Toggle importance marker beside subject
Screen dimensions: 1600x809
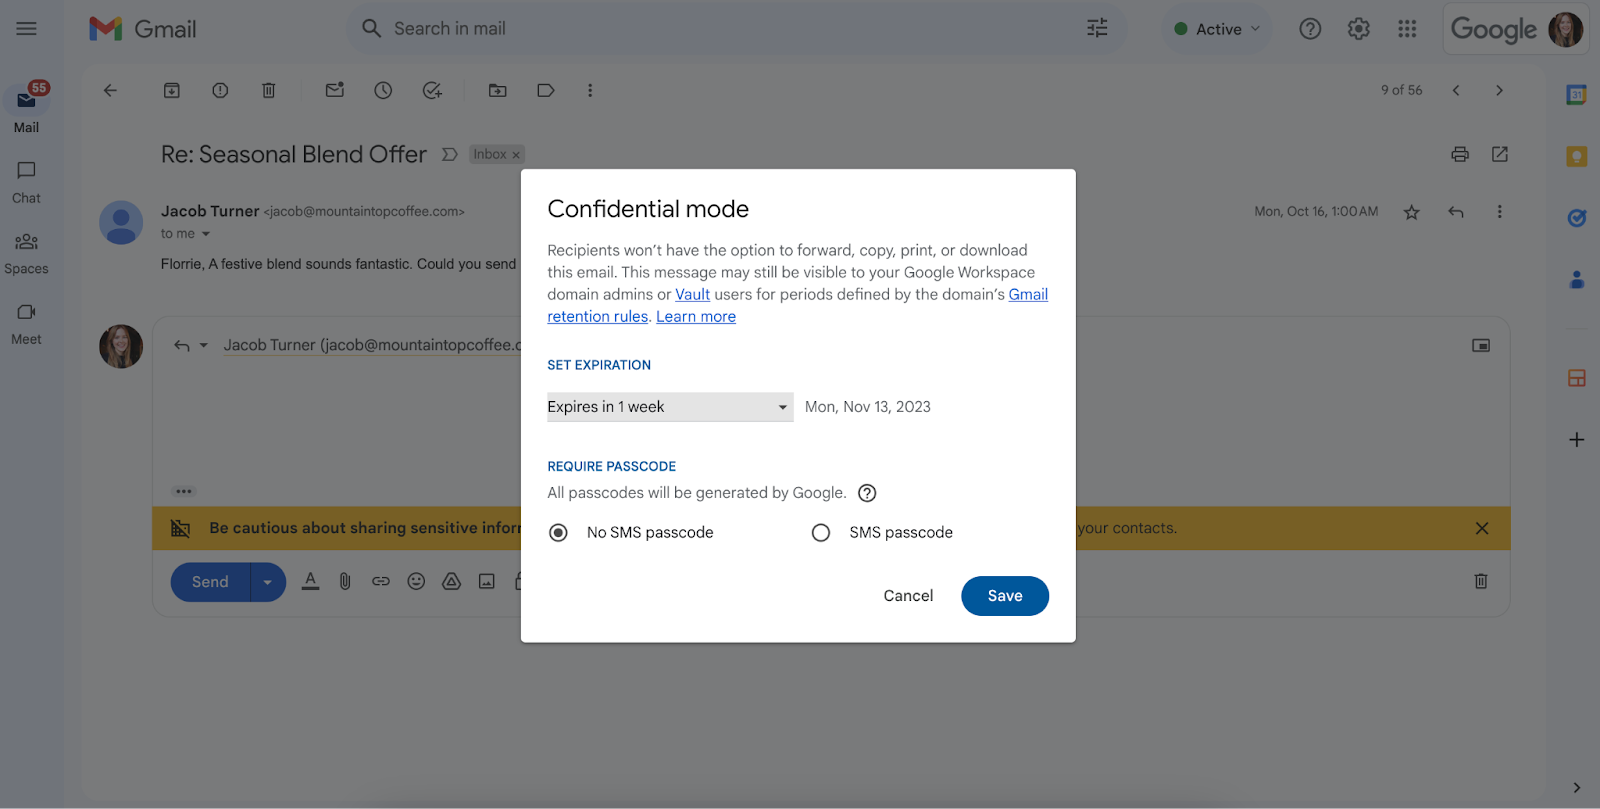pos(450,154)
